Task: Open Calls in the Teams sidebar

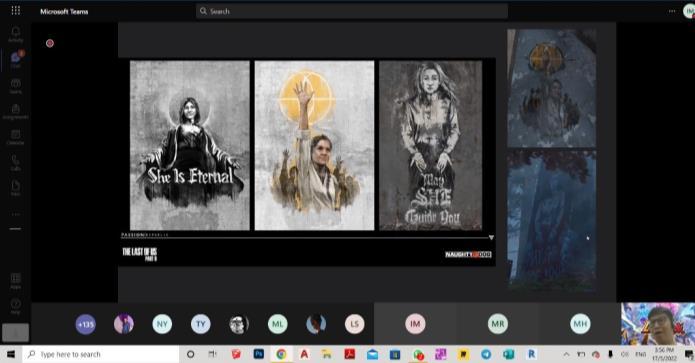Action: coord(16,163)
